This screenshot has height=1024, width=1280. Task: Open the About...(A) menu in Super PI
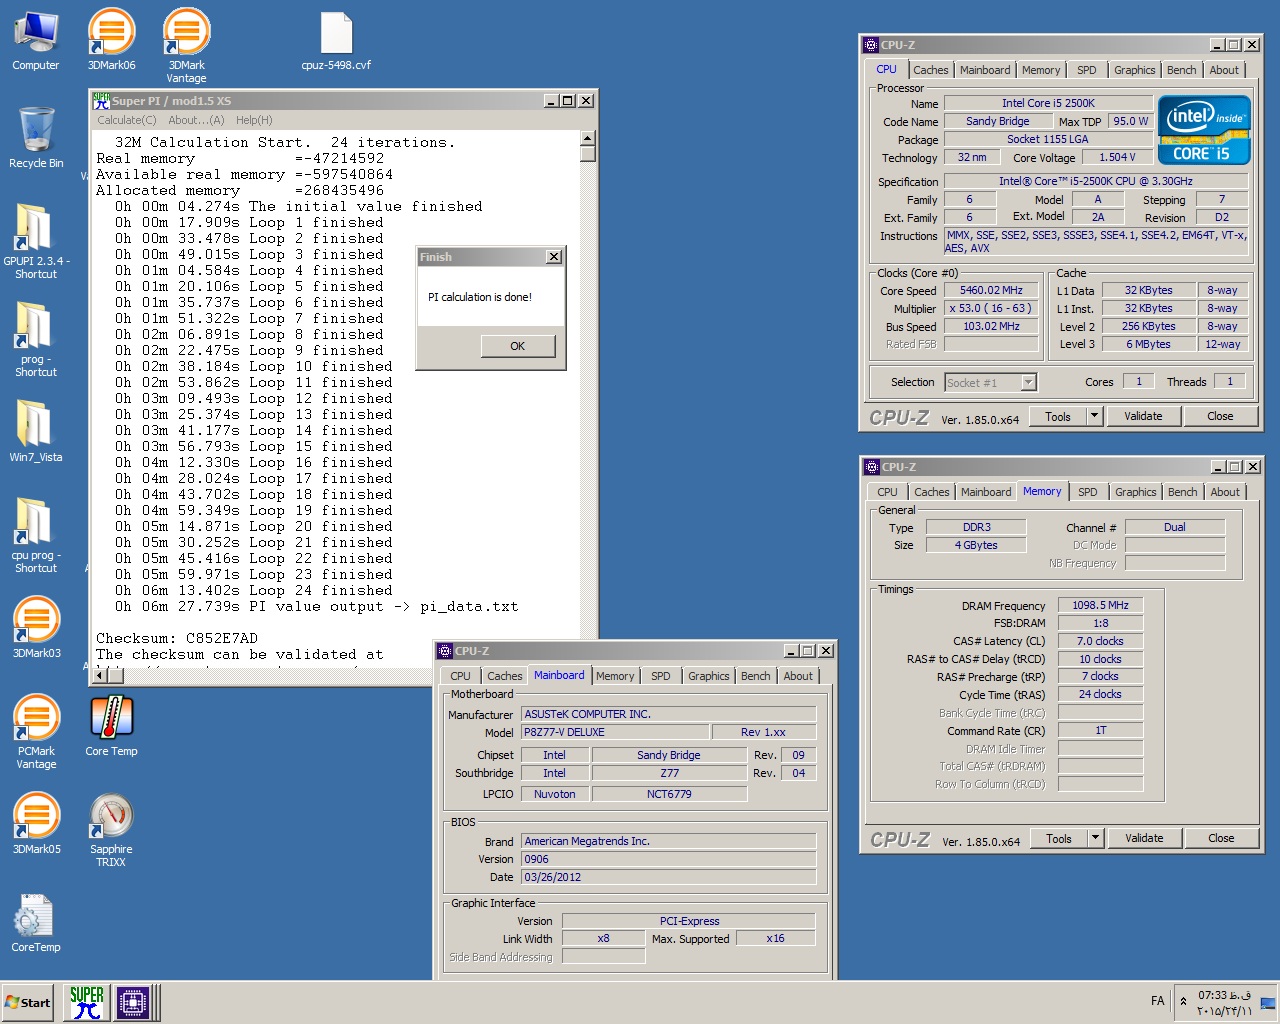[x=196, y=120]
